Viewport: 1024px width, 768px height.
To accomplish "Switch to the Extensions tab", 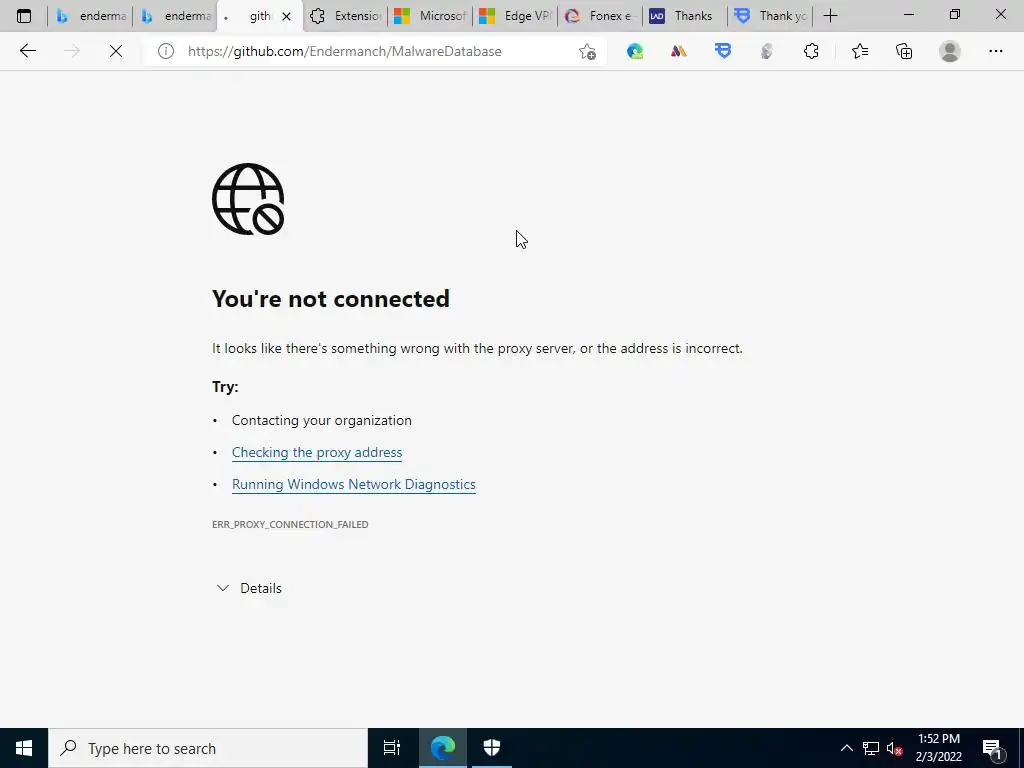I will 345,16.
